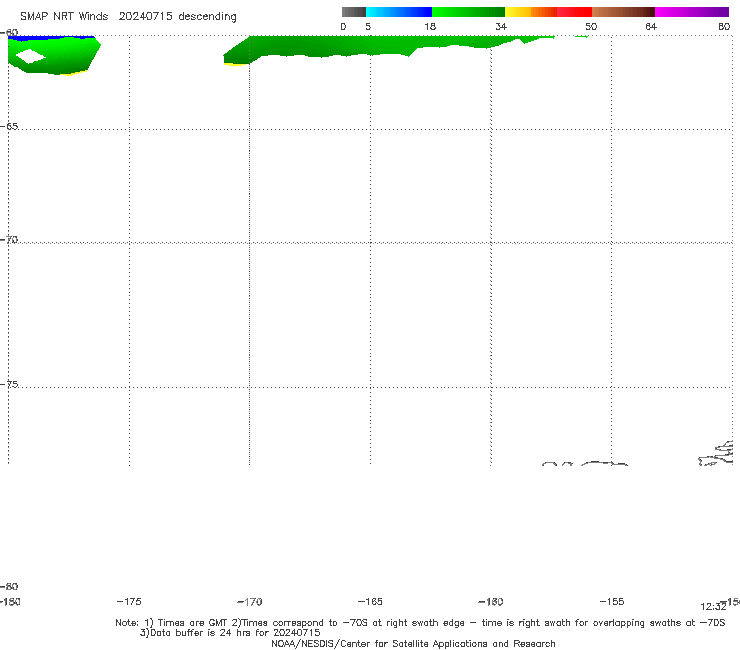The width and height of the screenshot is (740, 650).
Task: Click the magenta-purple segment of the color bar
Action: point(692,12)
